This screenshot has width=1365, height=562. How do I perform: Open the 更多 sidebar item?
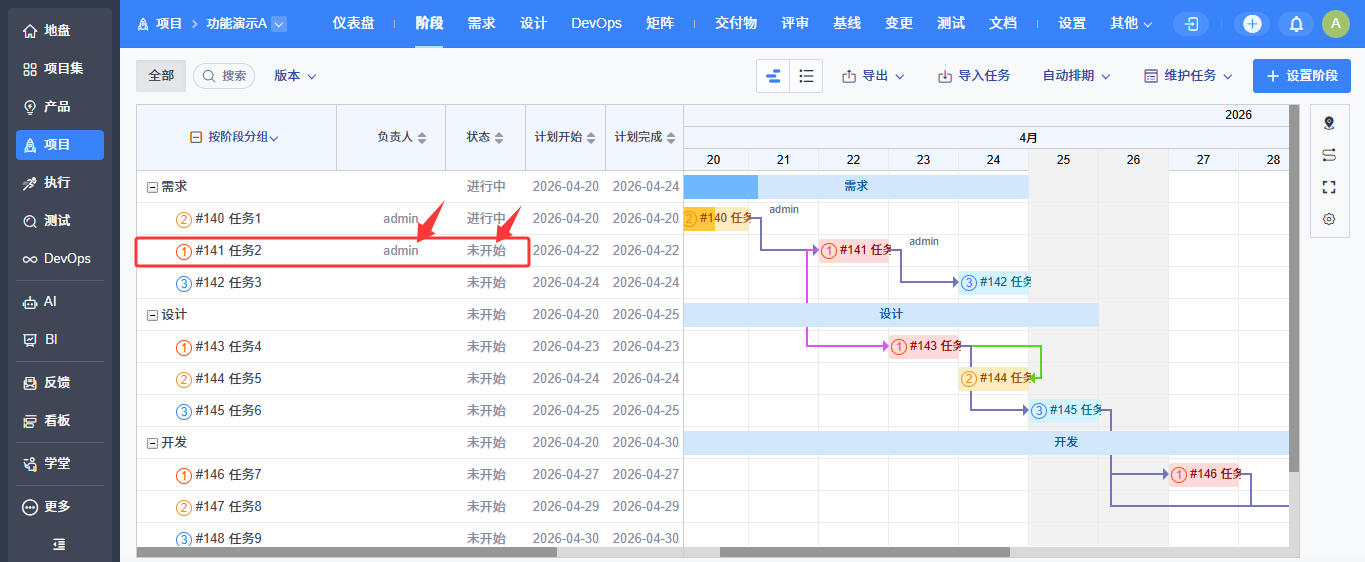[60, 507]
